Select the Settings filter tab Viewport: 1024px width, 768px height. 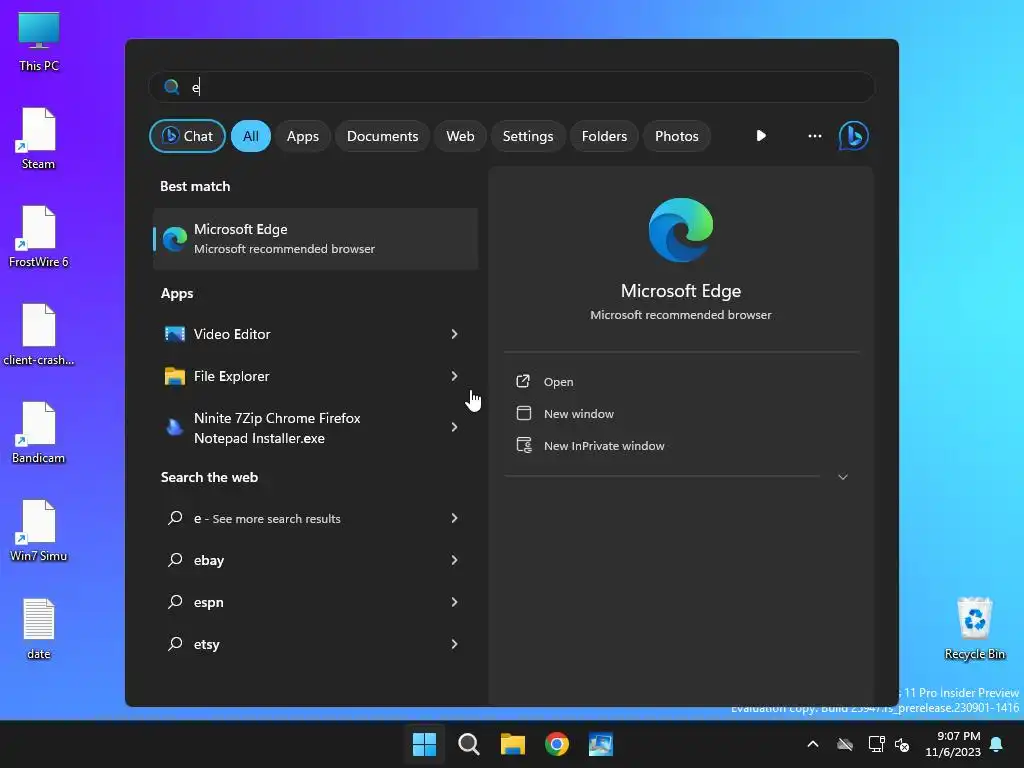[528, 136]
